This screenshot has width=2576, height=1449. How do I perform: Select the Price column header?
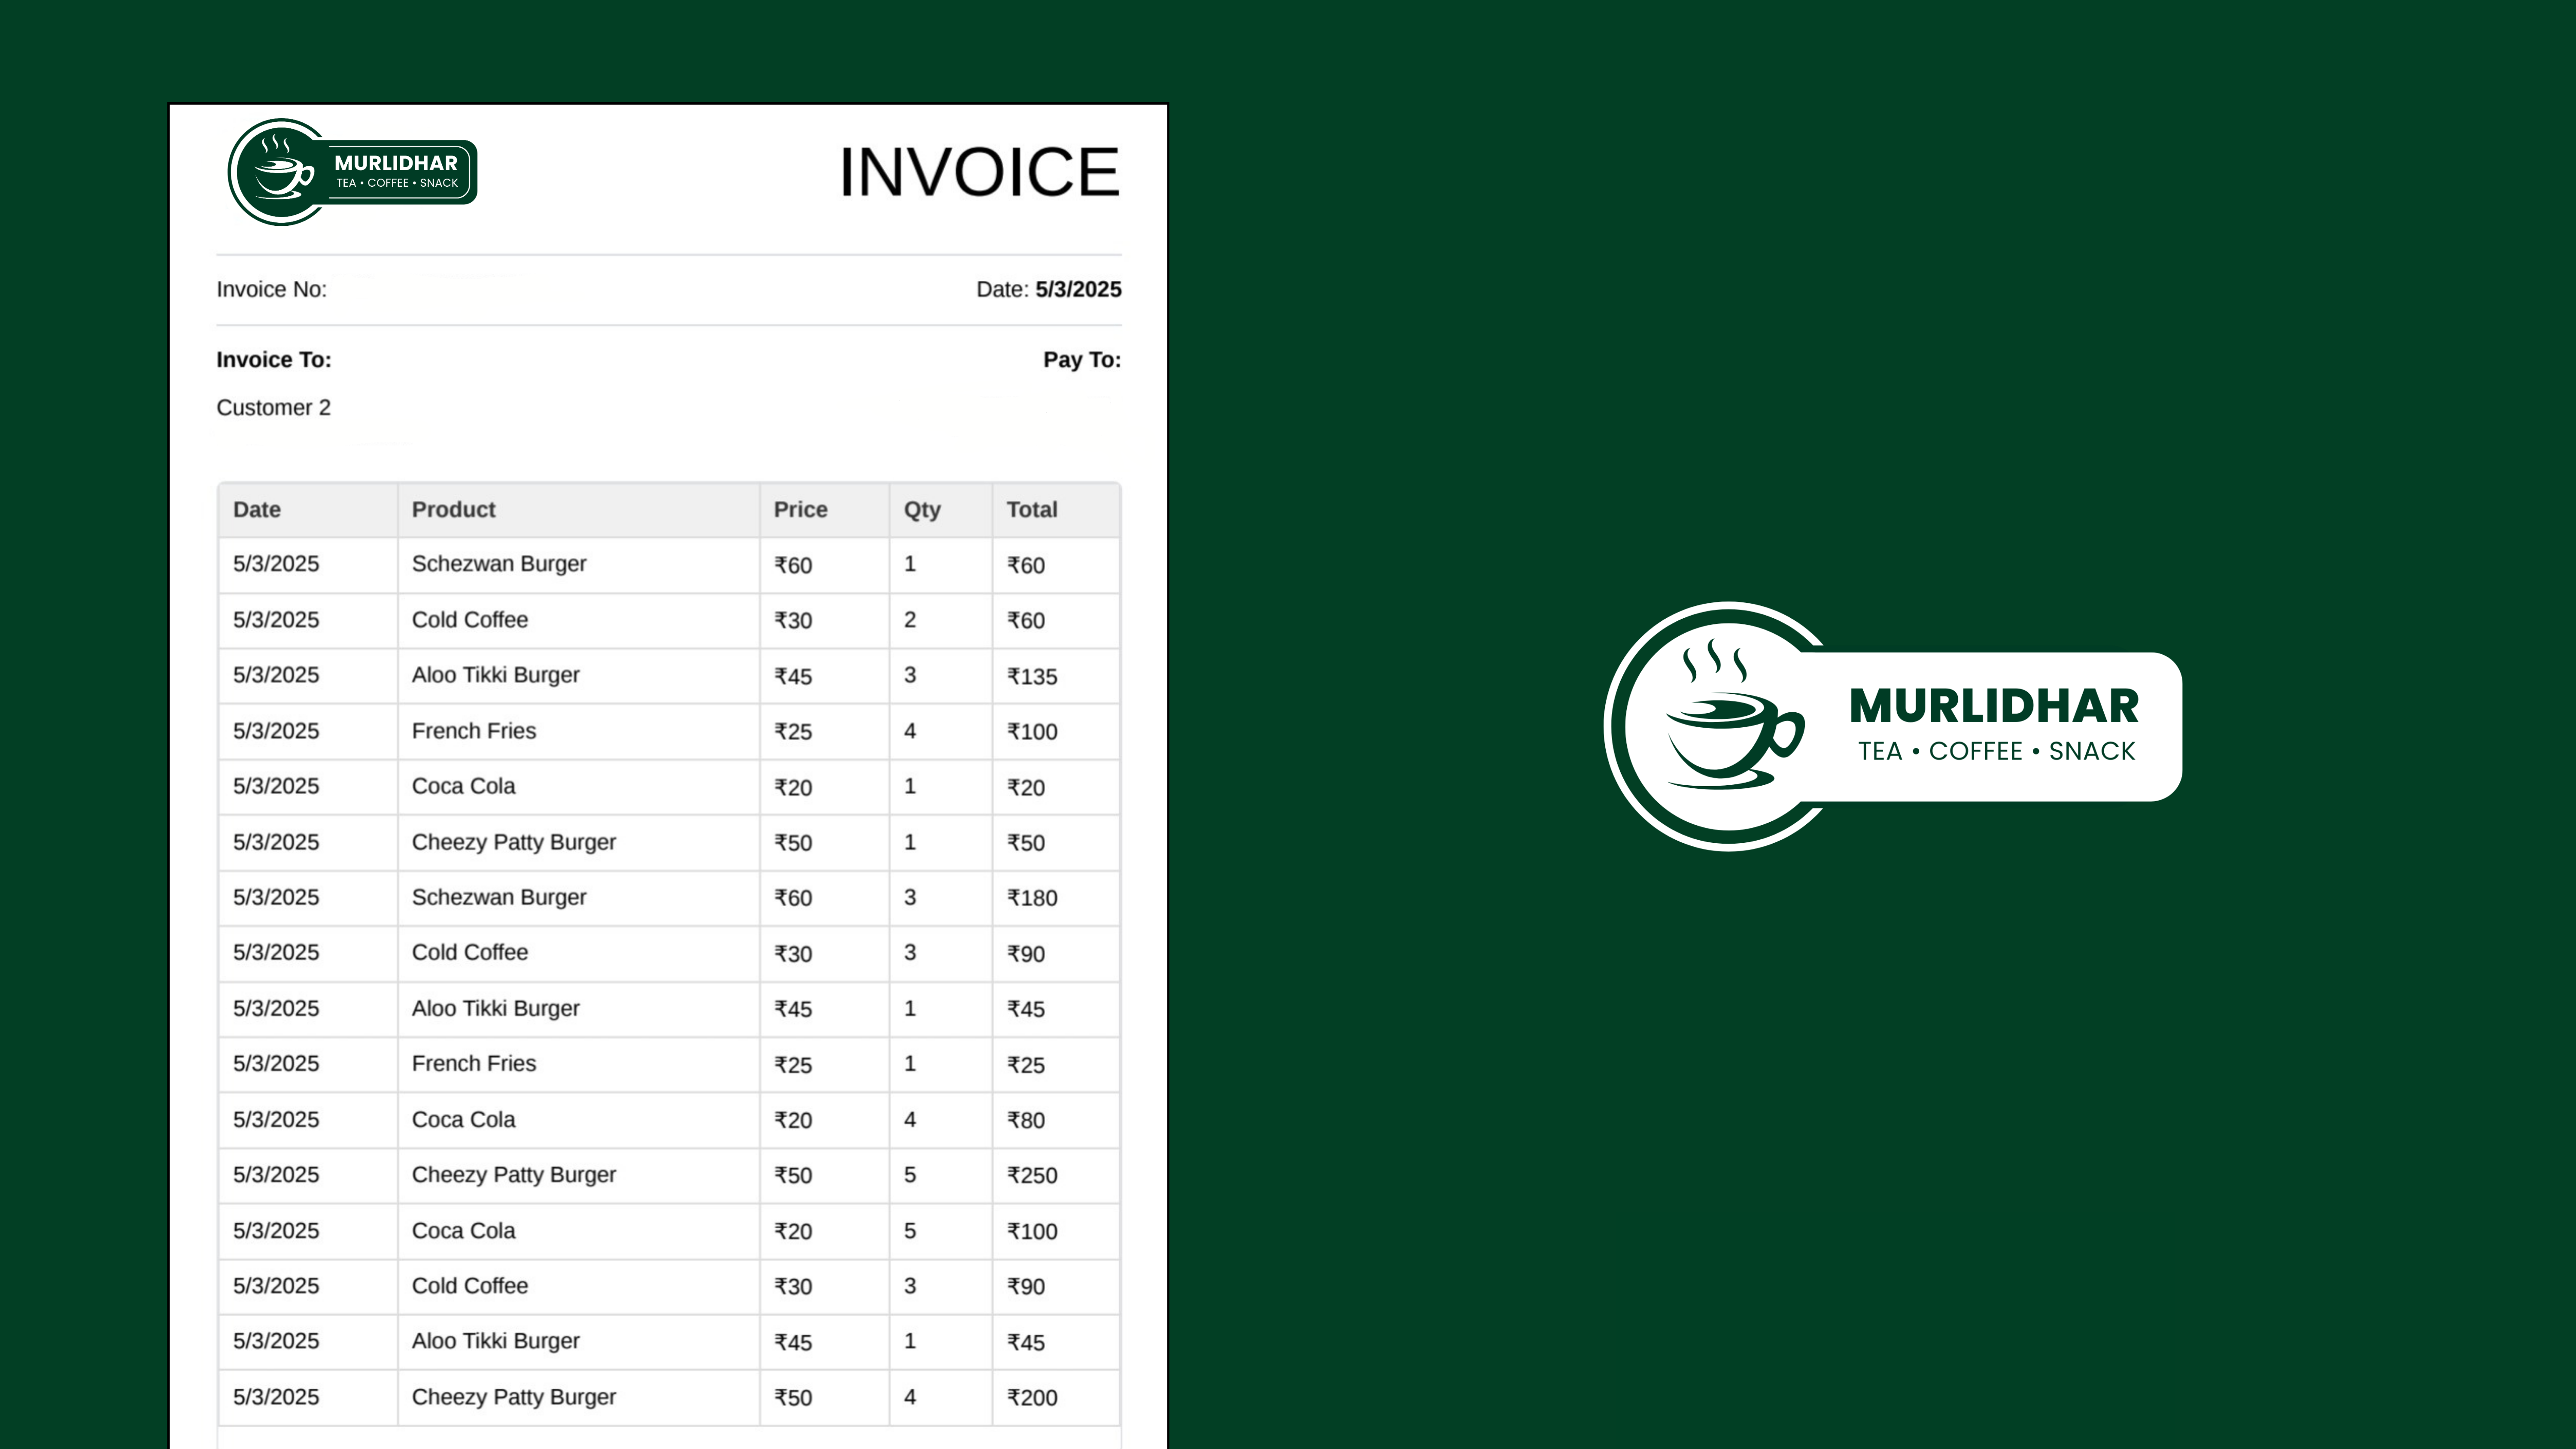tap(799, 510)
